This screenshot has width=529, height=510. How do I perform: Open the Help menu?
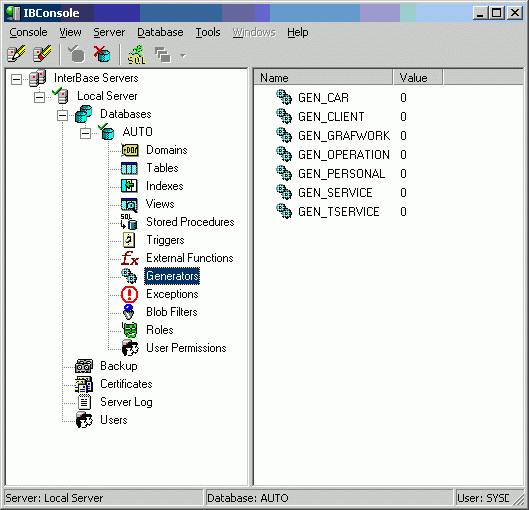click(298, 32)
